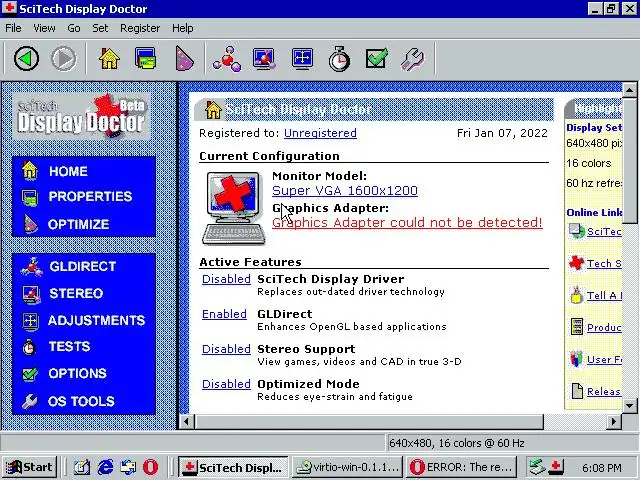640x480 pixels.
Task: Open Properties via the toolbar window icon
Action: [146, 59]
